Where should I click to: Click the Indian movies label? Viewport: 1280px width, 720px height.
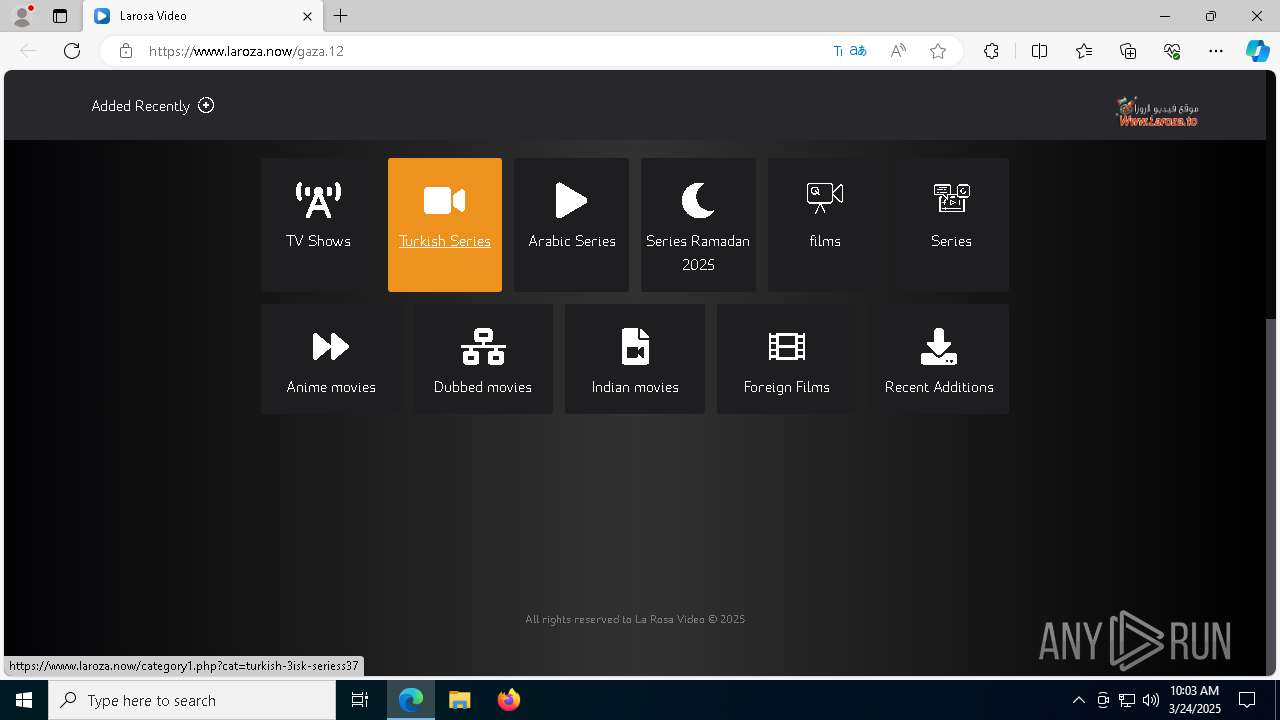click(x=635, y=387)
